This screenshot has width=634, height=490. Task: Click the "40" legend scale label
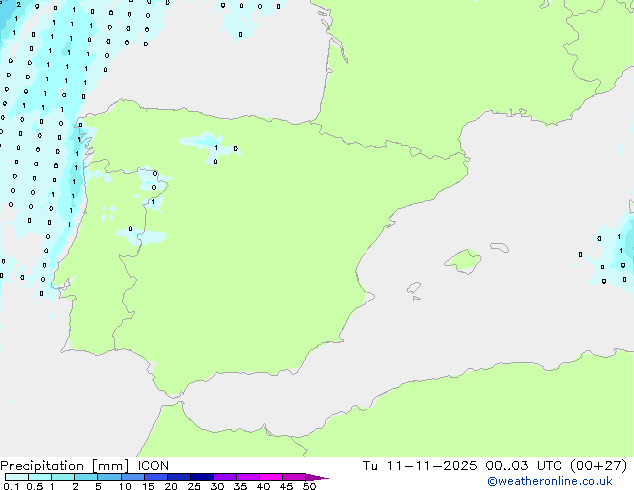pyautogui.click(x=263, y=486)
